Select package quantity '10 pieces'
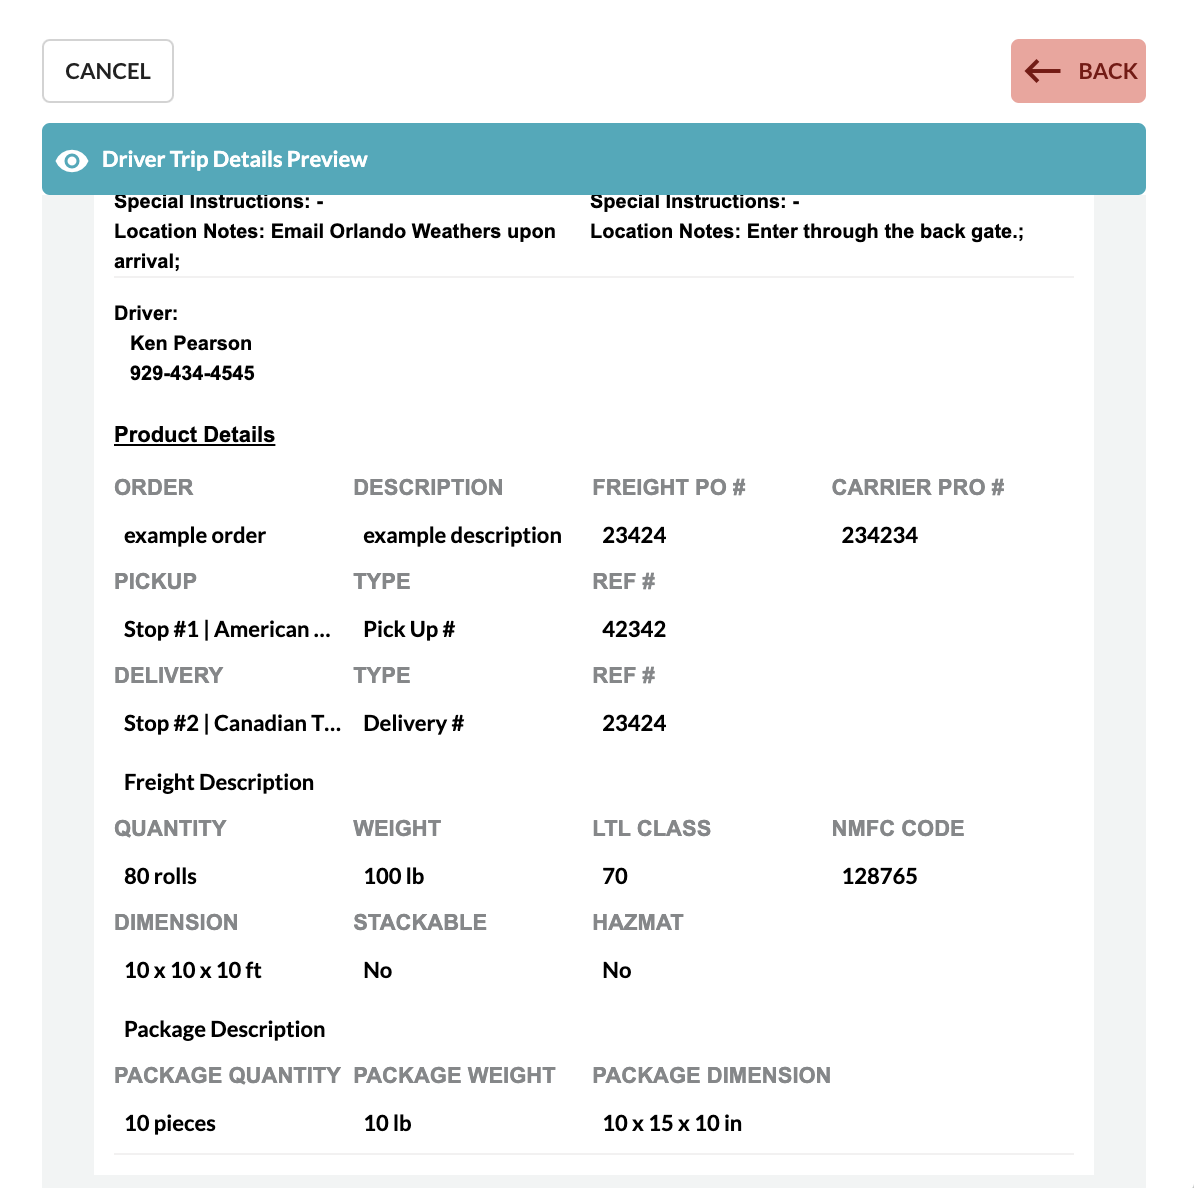The image size is (1194, 1188). 170,1123
